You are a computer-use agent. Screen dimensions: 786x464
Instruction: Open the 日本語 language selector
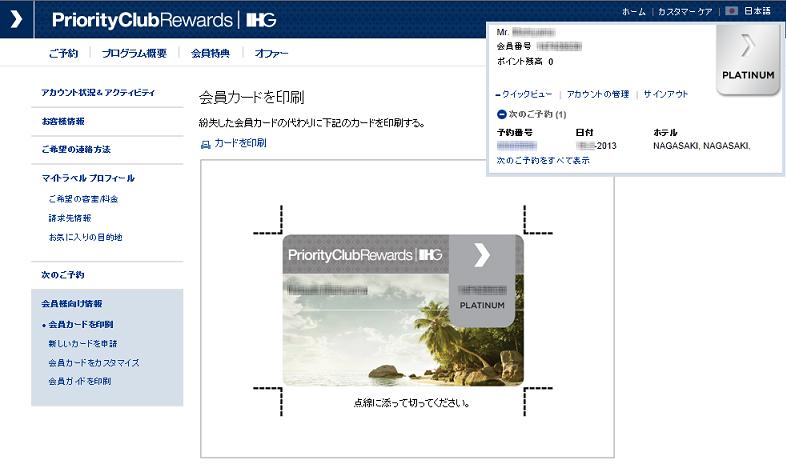[757, 11]
